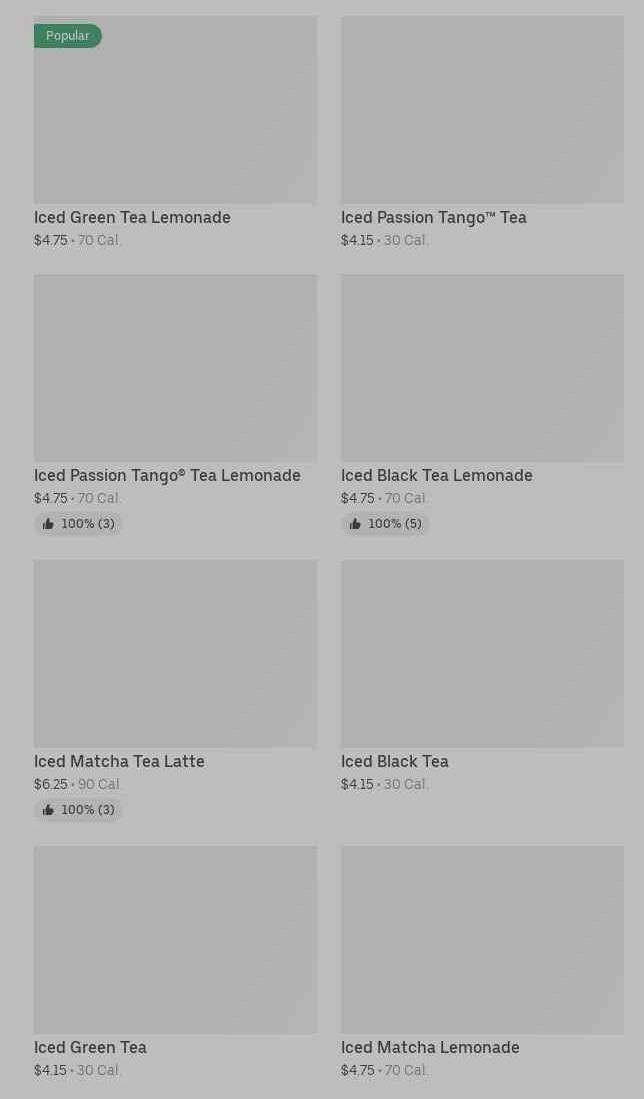The height and width of the screenshot is (1099, 644).
Task: Select Iced Passion Tango Tea Lemonade image
Action: [x=175, y=368]
